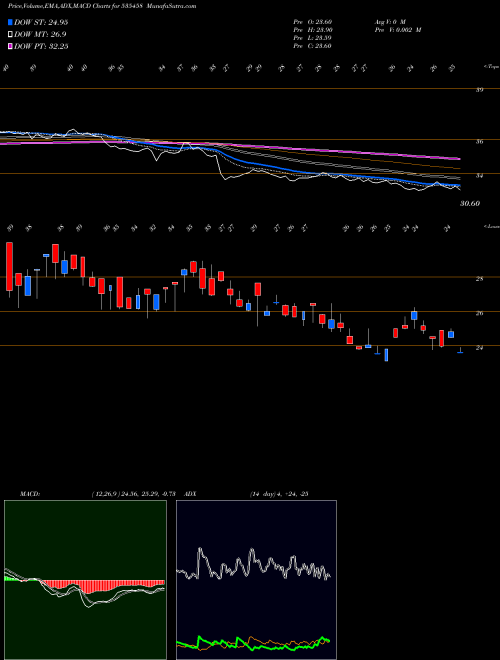Click the red MACD histogram bars
The height and width of the screenshot is (660, 500).
click(x=101, y=585)
